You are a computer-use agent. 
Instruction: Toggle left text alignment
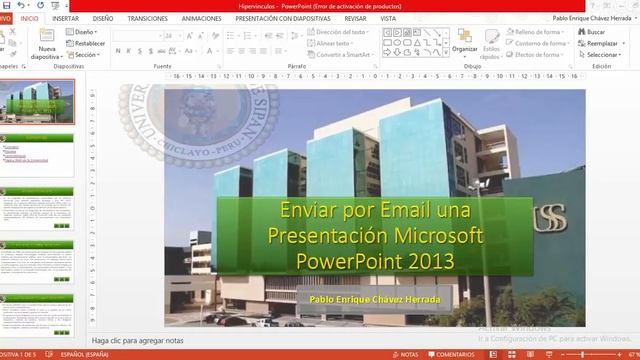click(x=231, y=51)
